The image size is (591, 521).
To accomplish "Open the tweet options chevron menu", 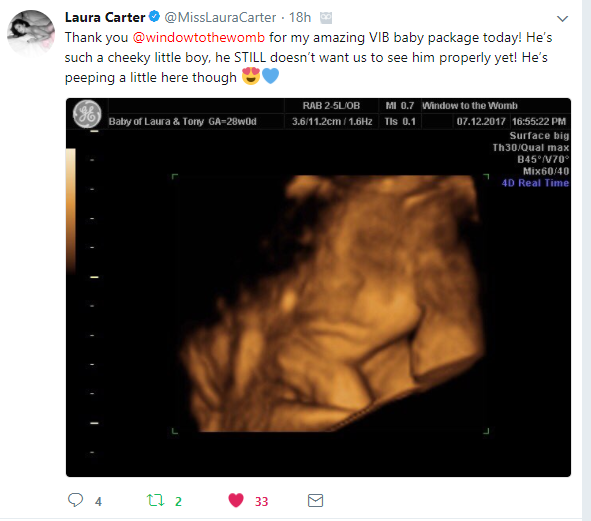I will click(x=562, y=18).
